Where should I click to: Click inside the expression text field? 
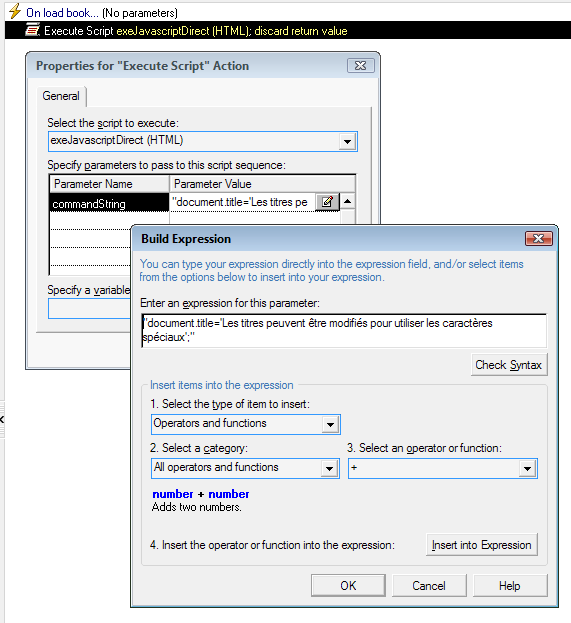tap(344, 330)
